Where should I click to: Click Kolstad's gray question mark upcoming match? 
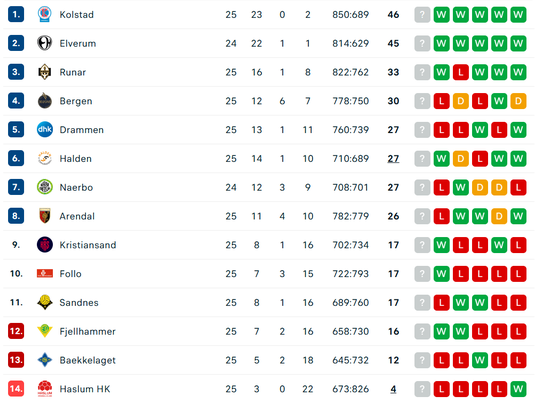[x=422, y=14]
